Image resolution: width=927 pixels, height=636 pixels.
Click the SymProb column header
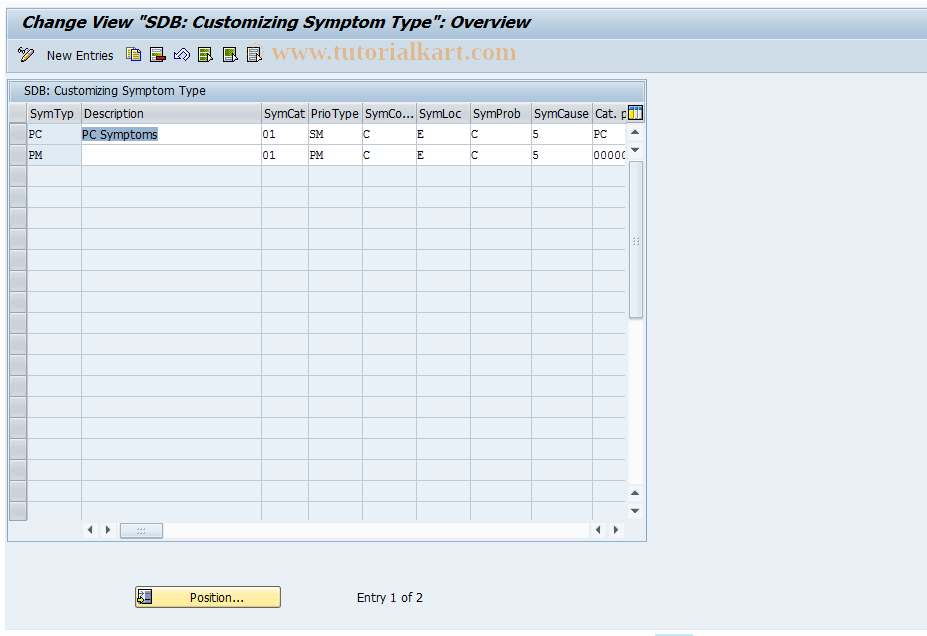[500, 113]
